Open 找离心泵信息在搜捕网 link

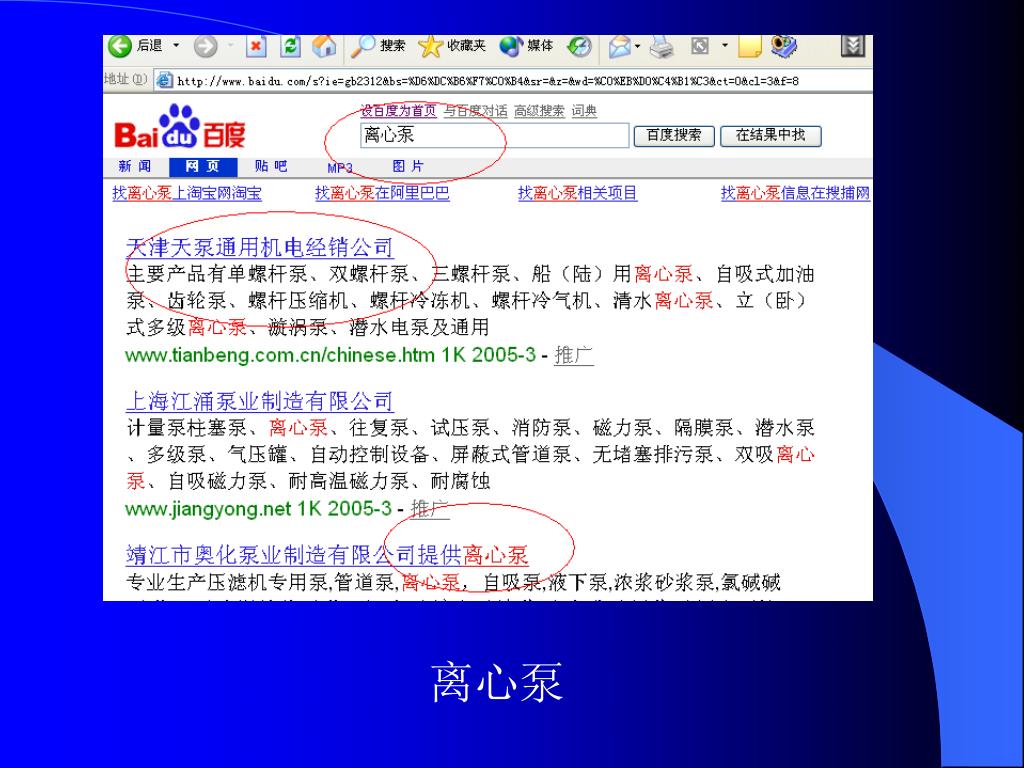795,193
